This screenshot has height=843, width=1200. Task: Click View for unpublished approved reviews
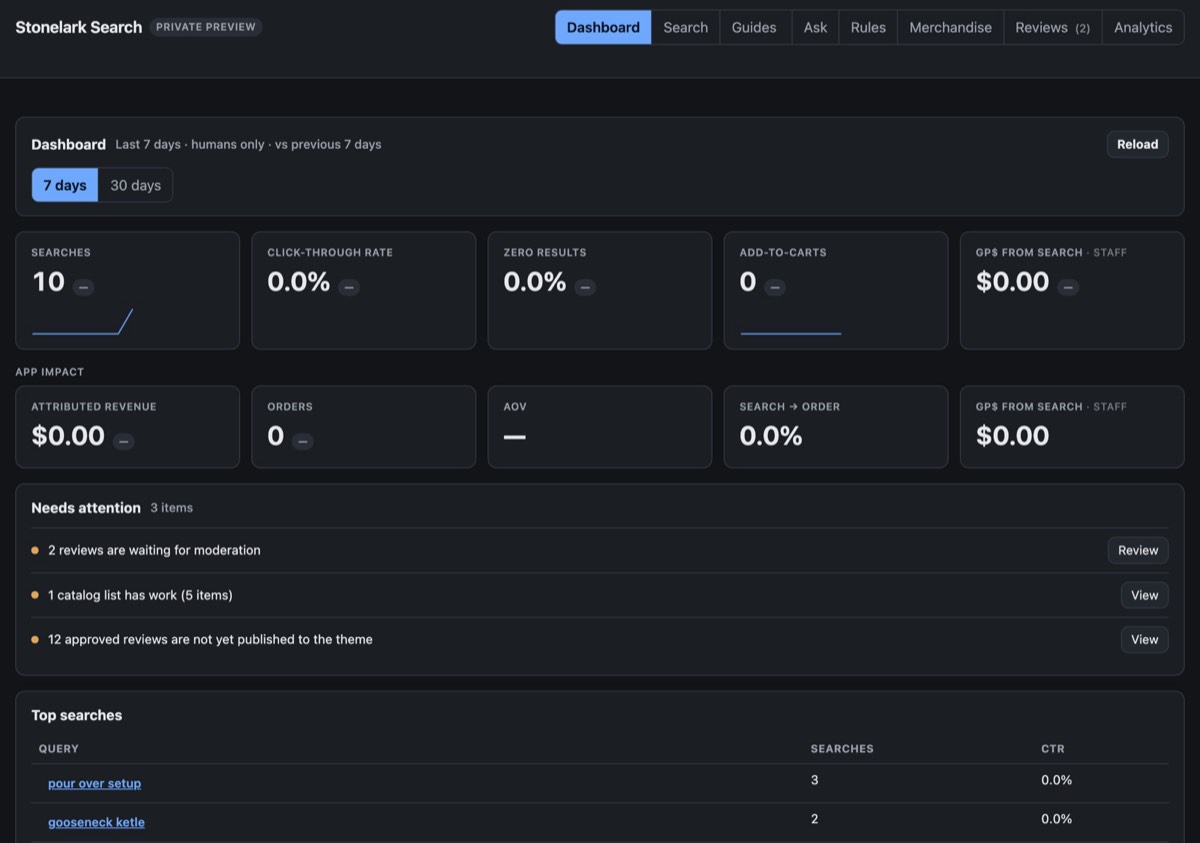coord(1144,639)
